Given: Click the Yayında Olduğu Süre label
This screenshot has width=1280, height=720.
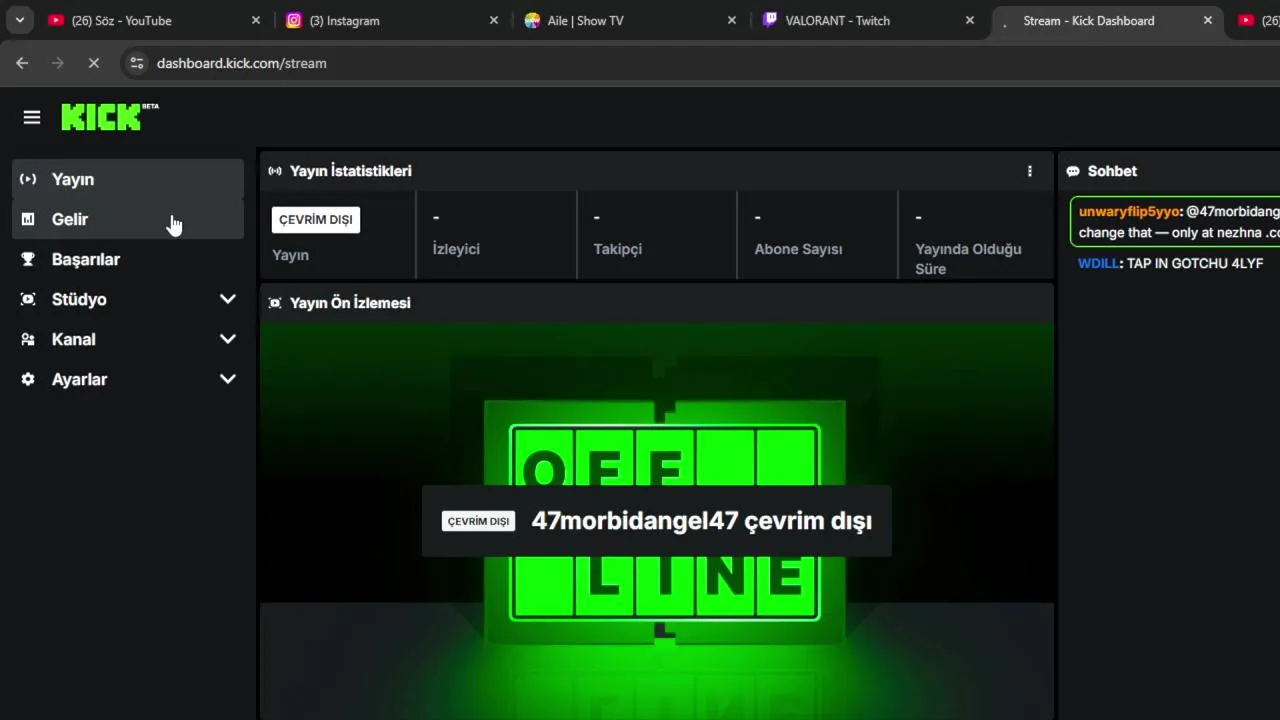Looking at the screenshot, I should (968, 258).
